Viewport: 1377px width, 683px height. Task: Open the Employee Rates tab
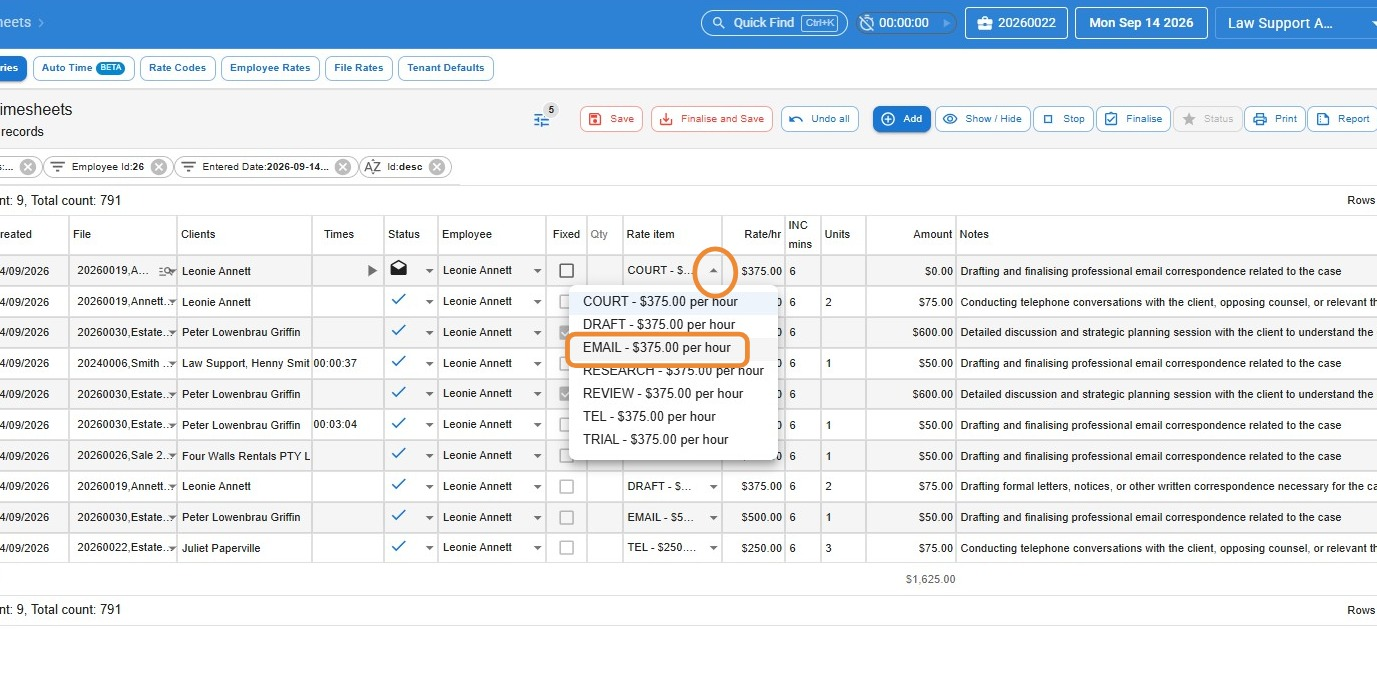click(270, 68)
